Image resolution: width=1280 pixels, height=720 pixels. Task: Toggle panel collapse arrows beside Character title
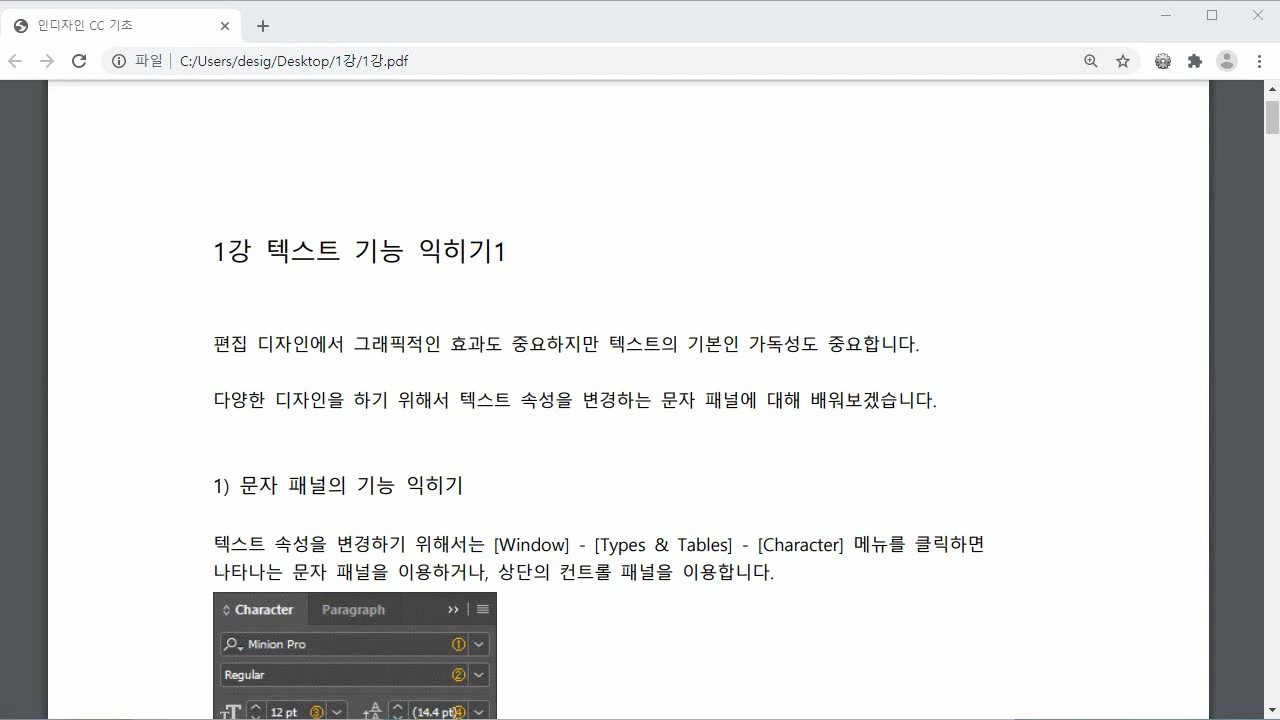[x=227, y=609]
